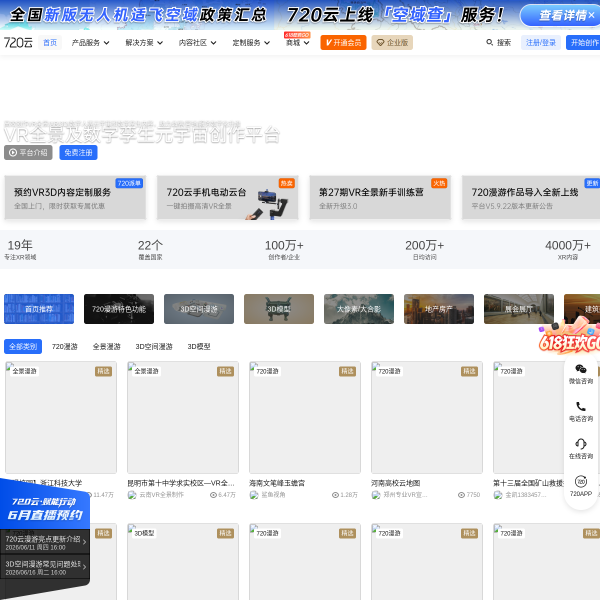Select the 3D模型 filter tab
Screen dimensions: 600x600
pyautogui.click(x=199, y=346)
